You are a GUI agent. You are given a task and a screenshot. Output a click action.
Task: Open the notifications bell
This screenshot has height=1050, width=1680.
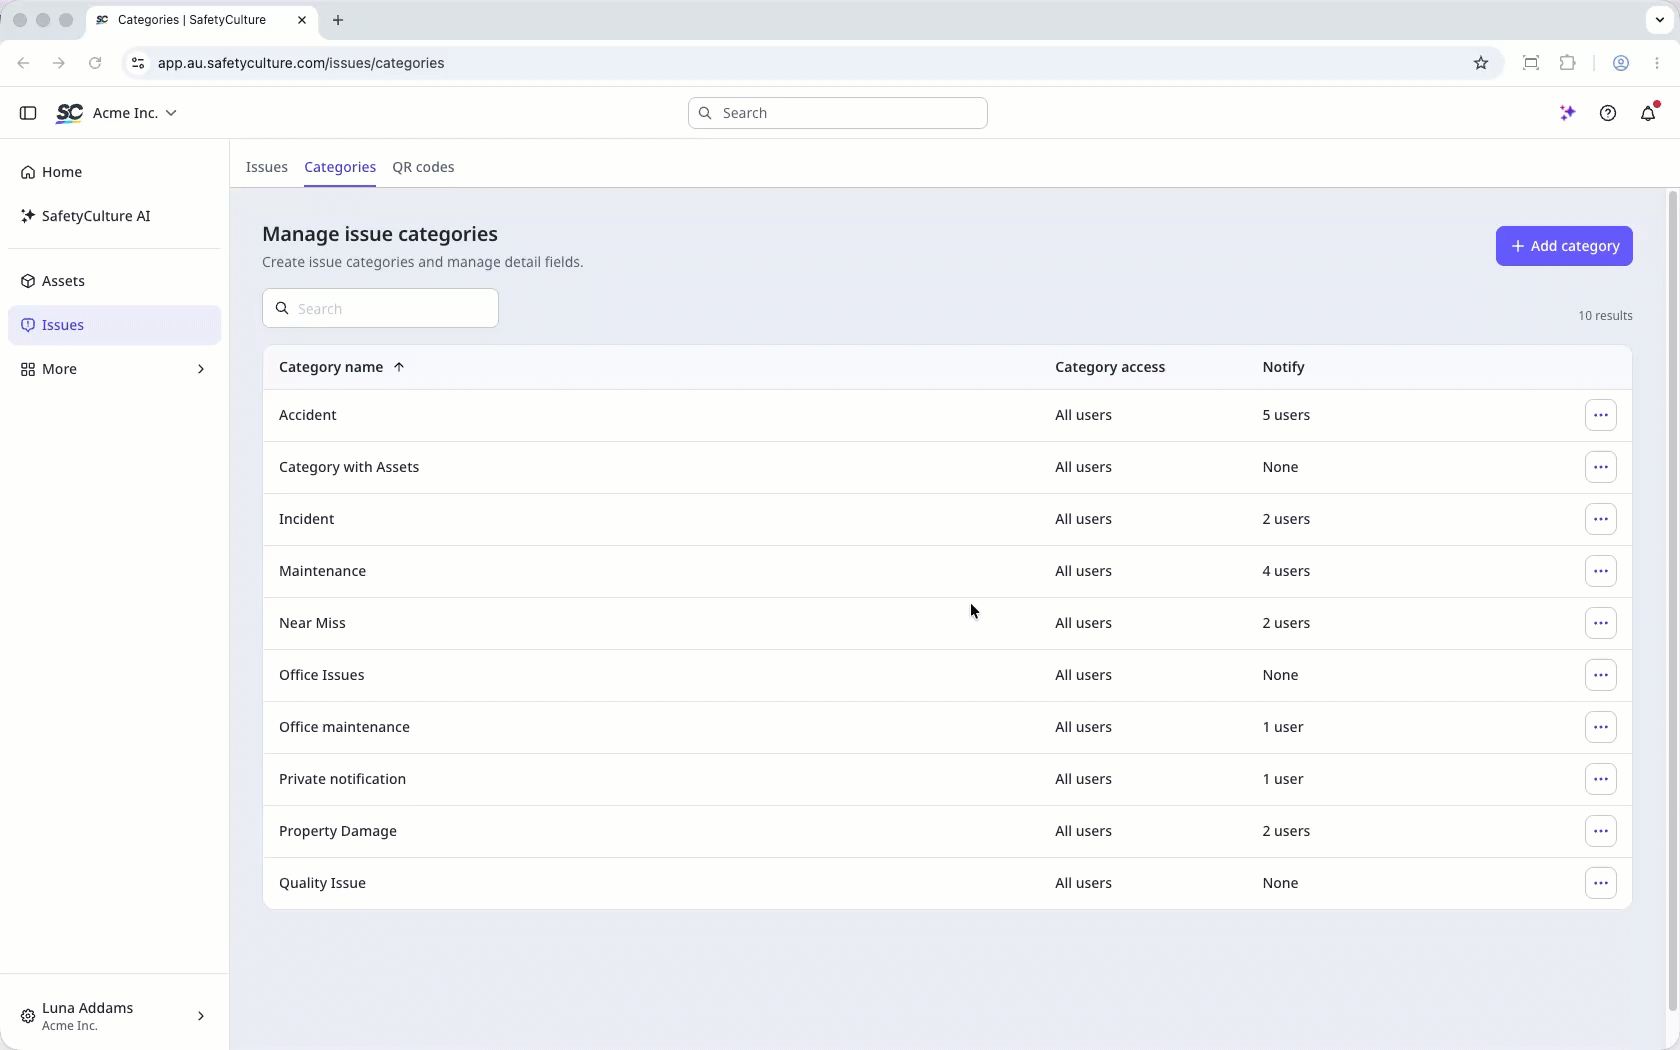[x=1649, y=113]
